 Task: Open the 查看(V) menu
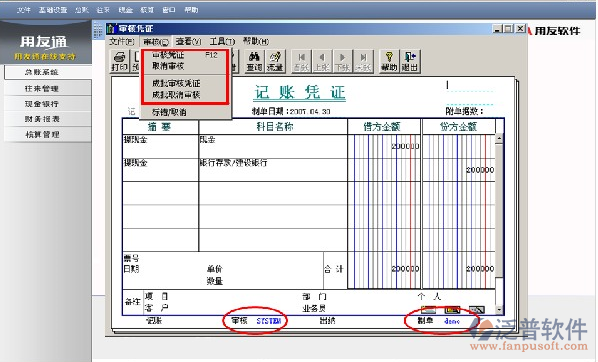188,41
